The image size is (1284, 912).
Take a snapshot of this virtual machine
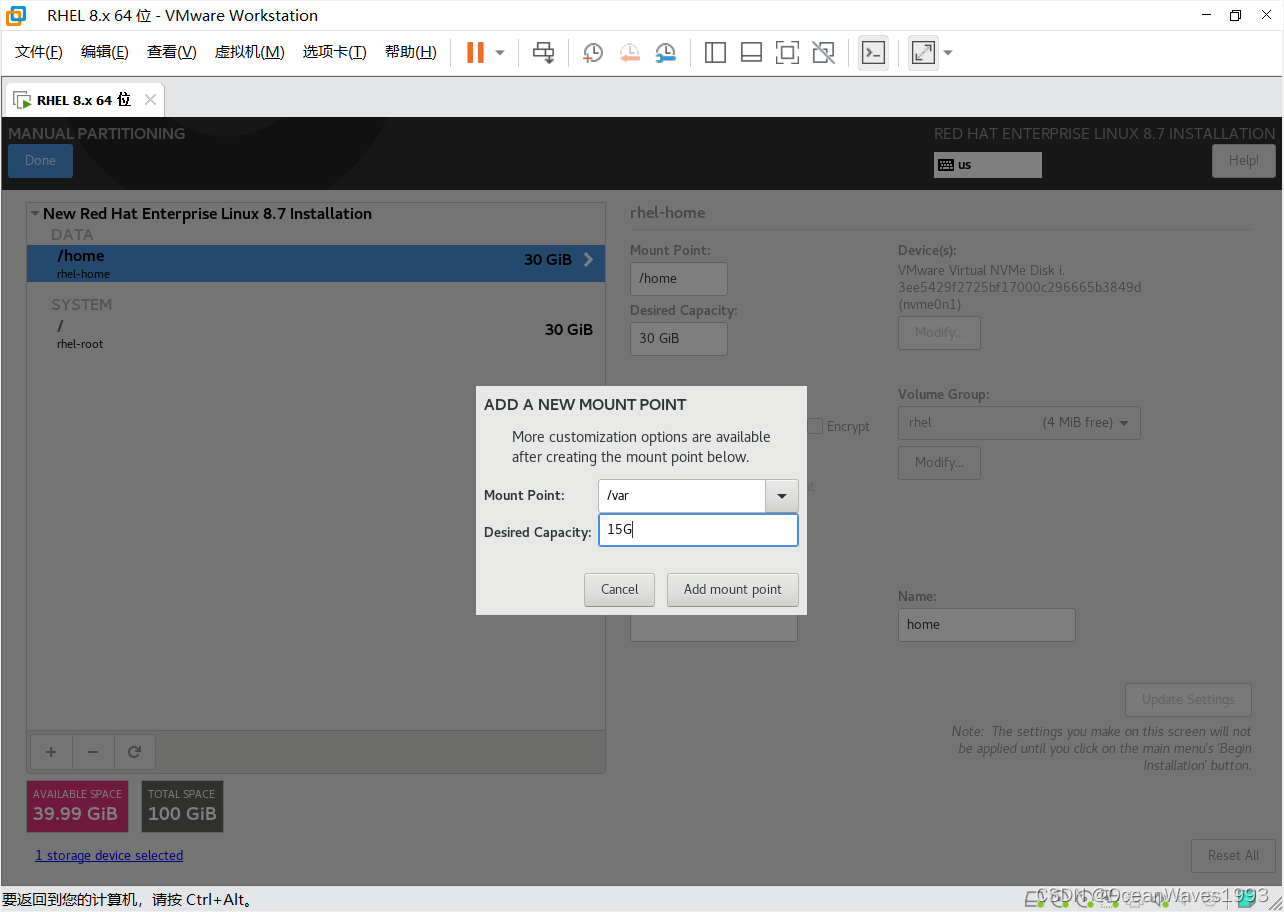point(593,53)
